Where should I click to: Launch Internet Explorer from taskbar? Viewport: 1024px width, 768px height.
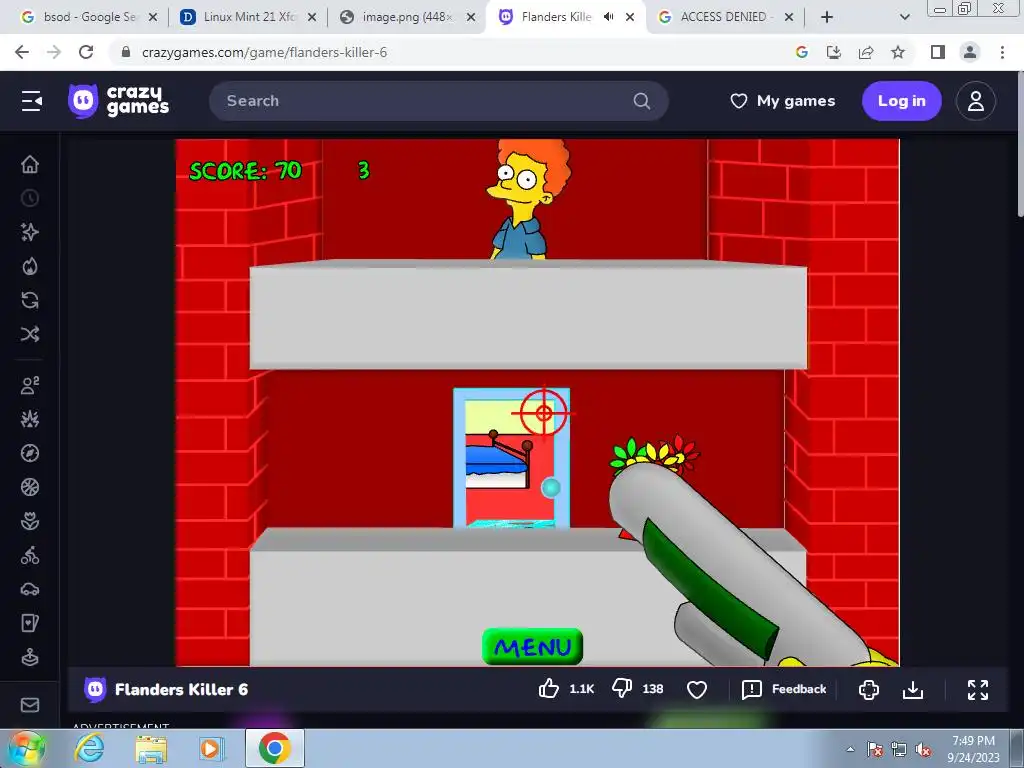coord(89,748)
